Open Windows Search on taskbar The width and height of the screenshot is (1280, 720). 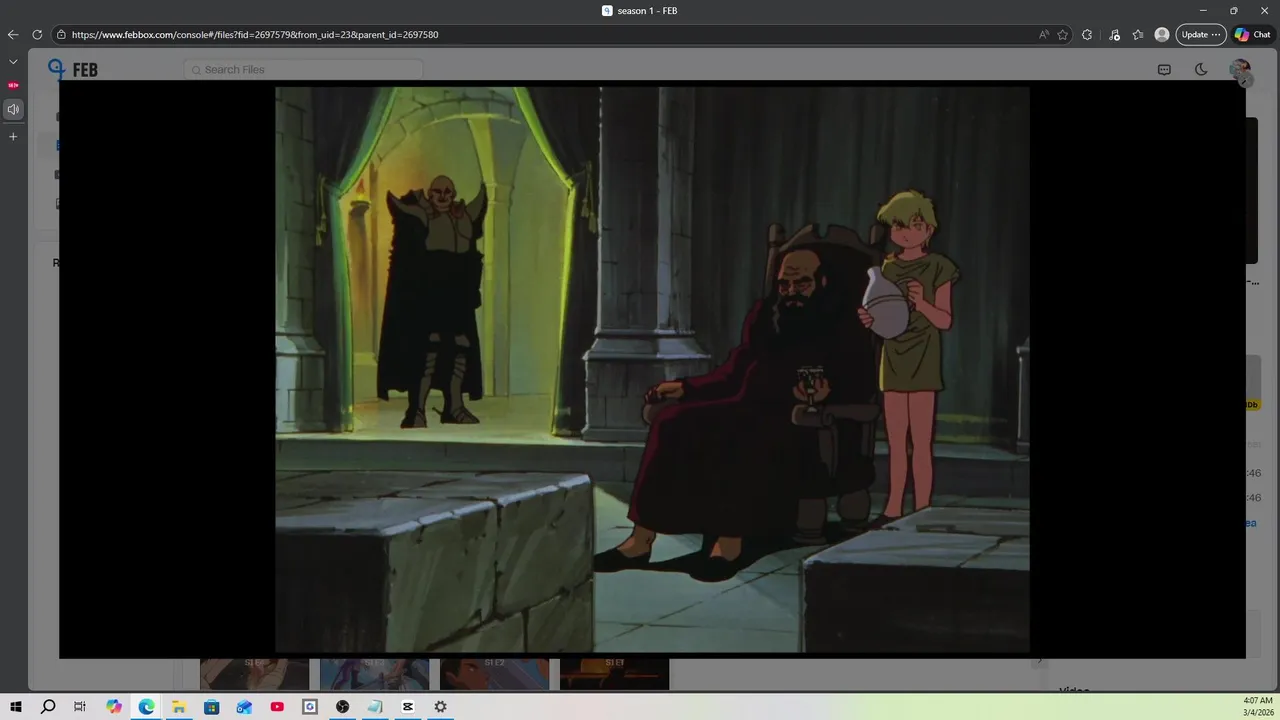point(48,707)
